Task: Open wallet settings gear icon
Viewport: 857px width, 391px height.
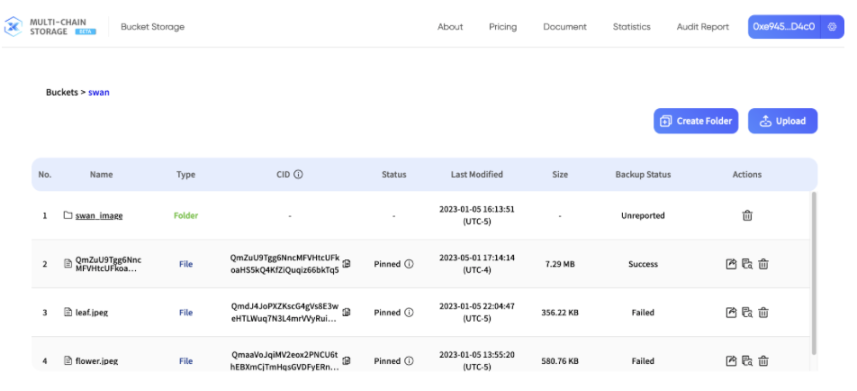Action: tap(832, 26)
